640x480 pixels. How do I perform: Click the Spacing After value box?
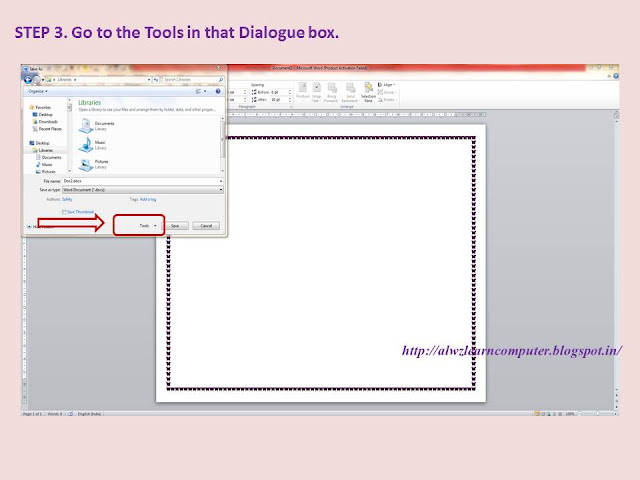coord(281,100)
